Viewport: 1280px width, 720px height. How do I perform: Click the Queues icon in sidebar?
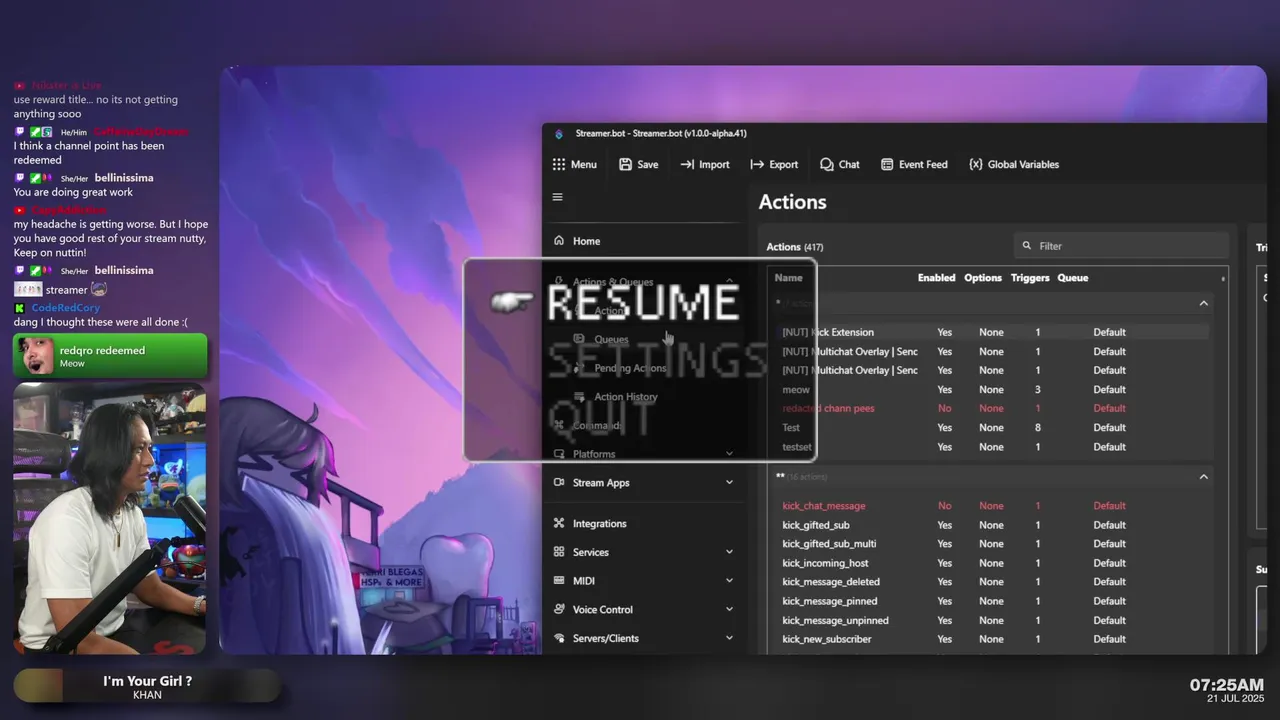pyautogui.click(x=579, y=339)
